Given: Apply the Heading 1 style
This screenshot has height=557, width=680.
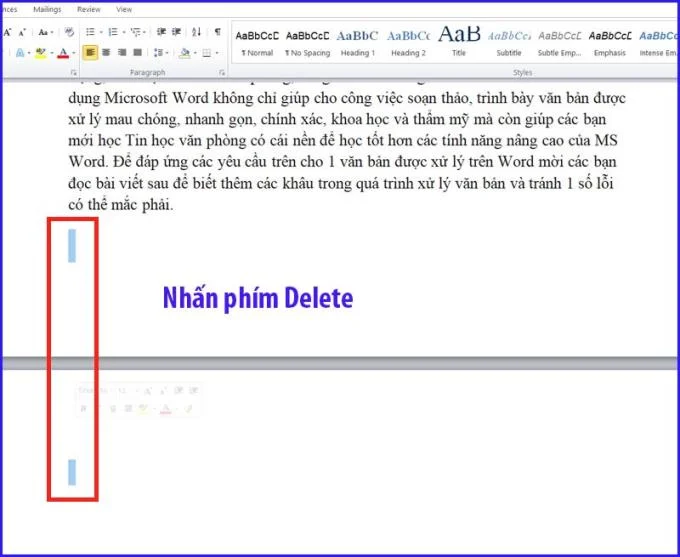Looking at the screenshot, I should [357, 42].
